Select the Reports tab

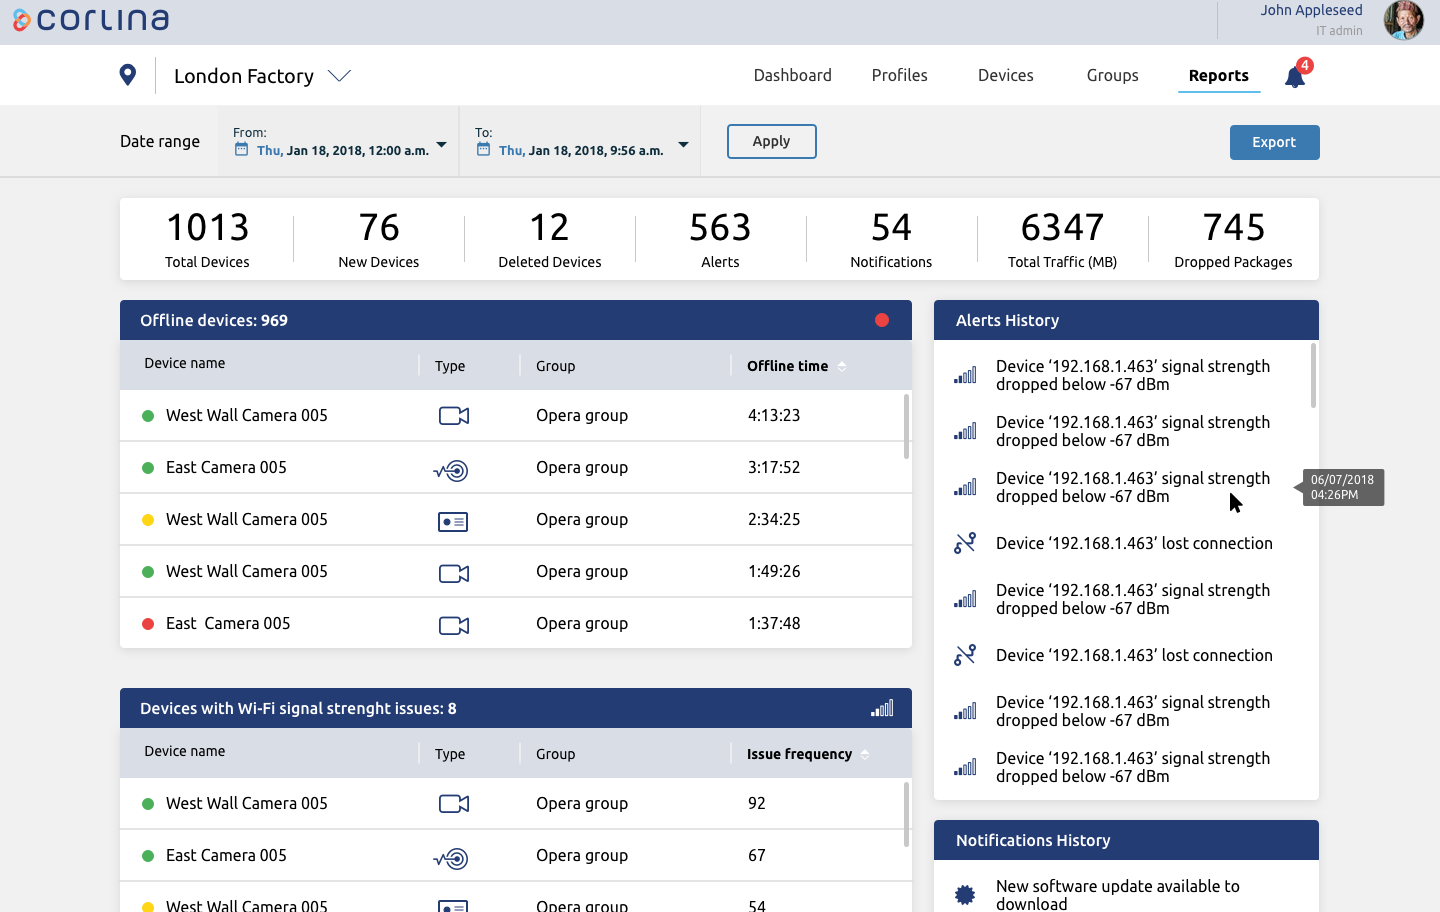pos(1218,75)
